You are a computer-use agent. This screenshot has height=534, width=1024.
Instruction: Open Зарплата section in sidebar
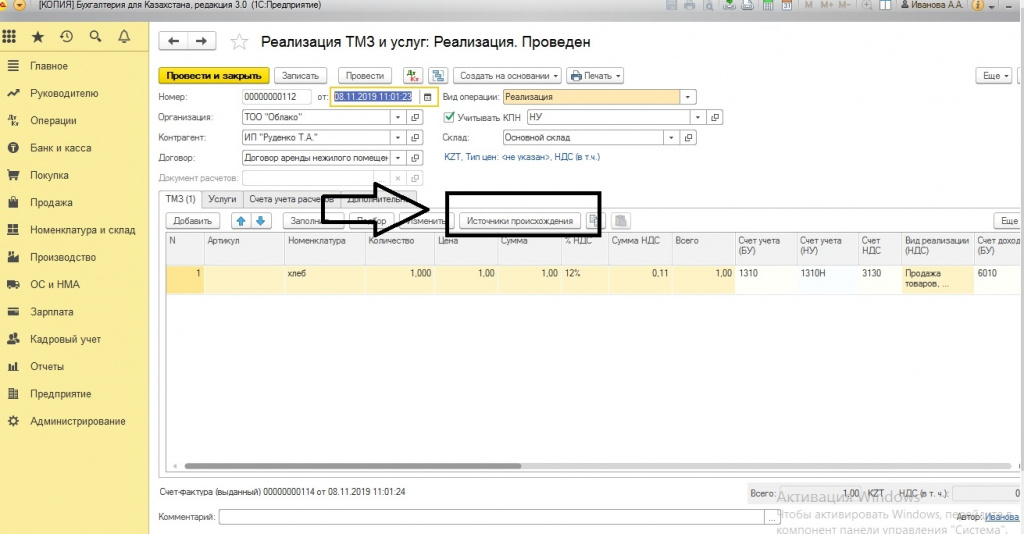click(x=52, y=312)
